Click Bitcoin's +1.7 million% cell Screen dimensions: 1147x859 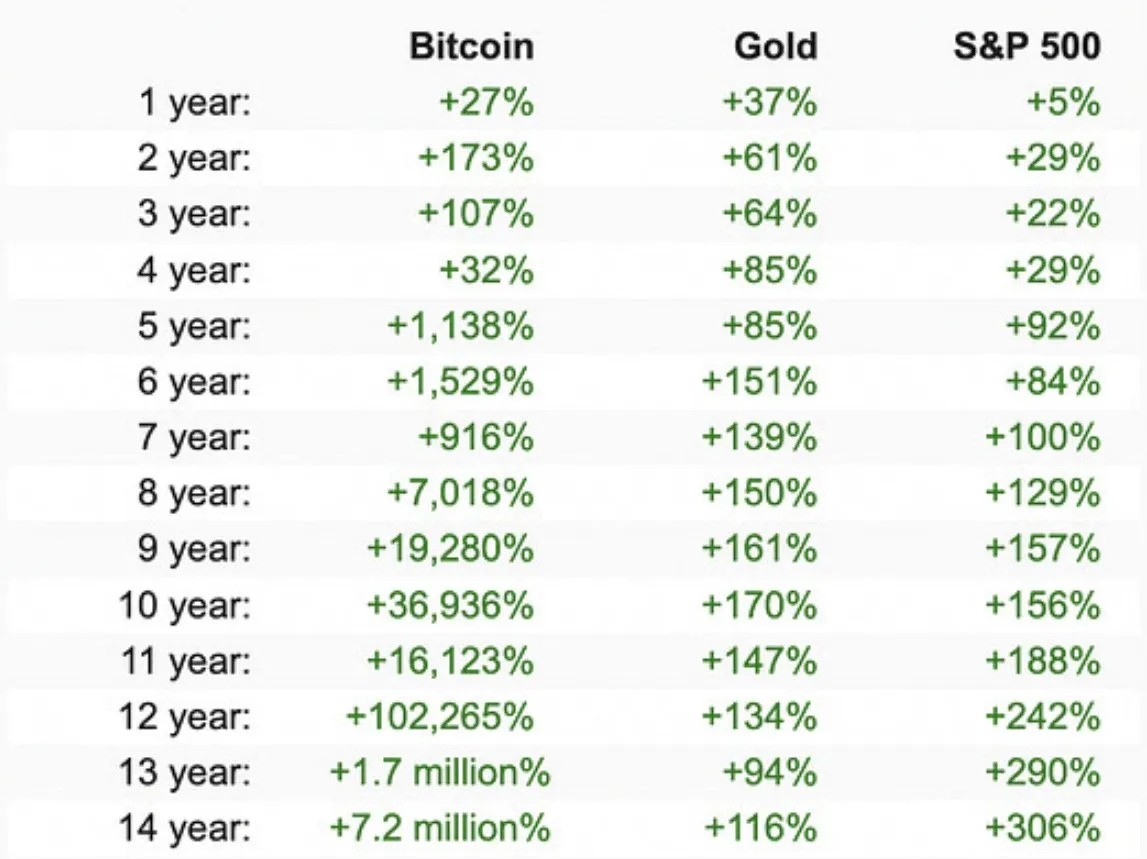[x=440, y=773]
